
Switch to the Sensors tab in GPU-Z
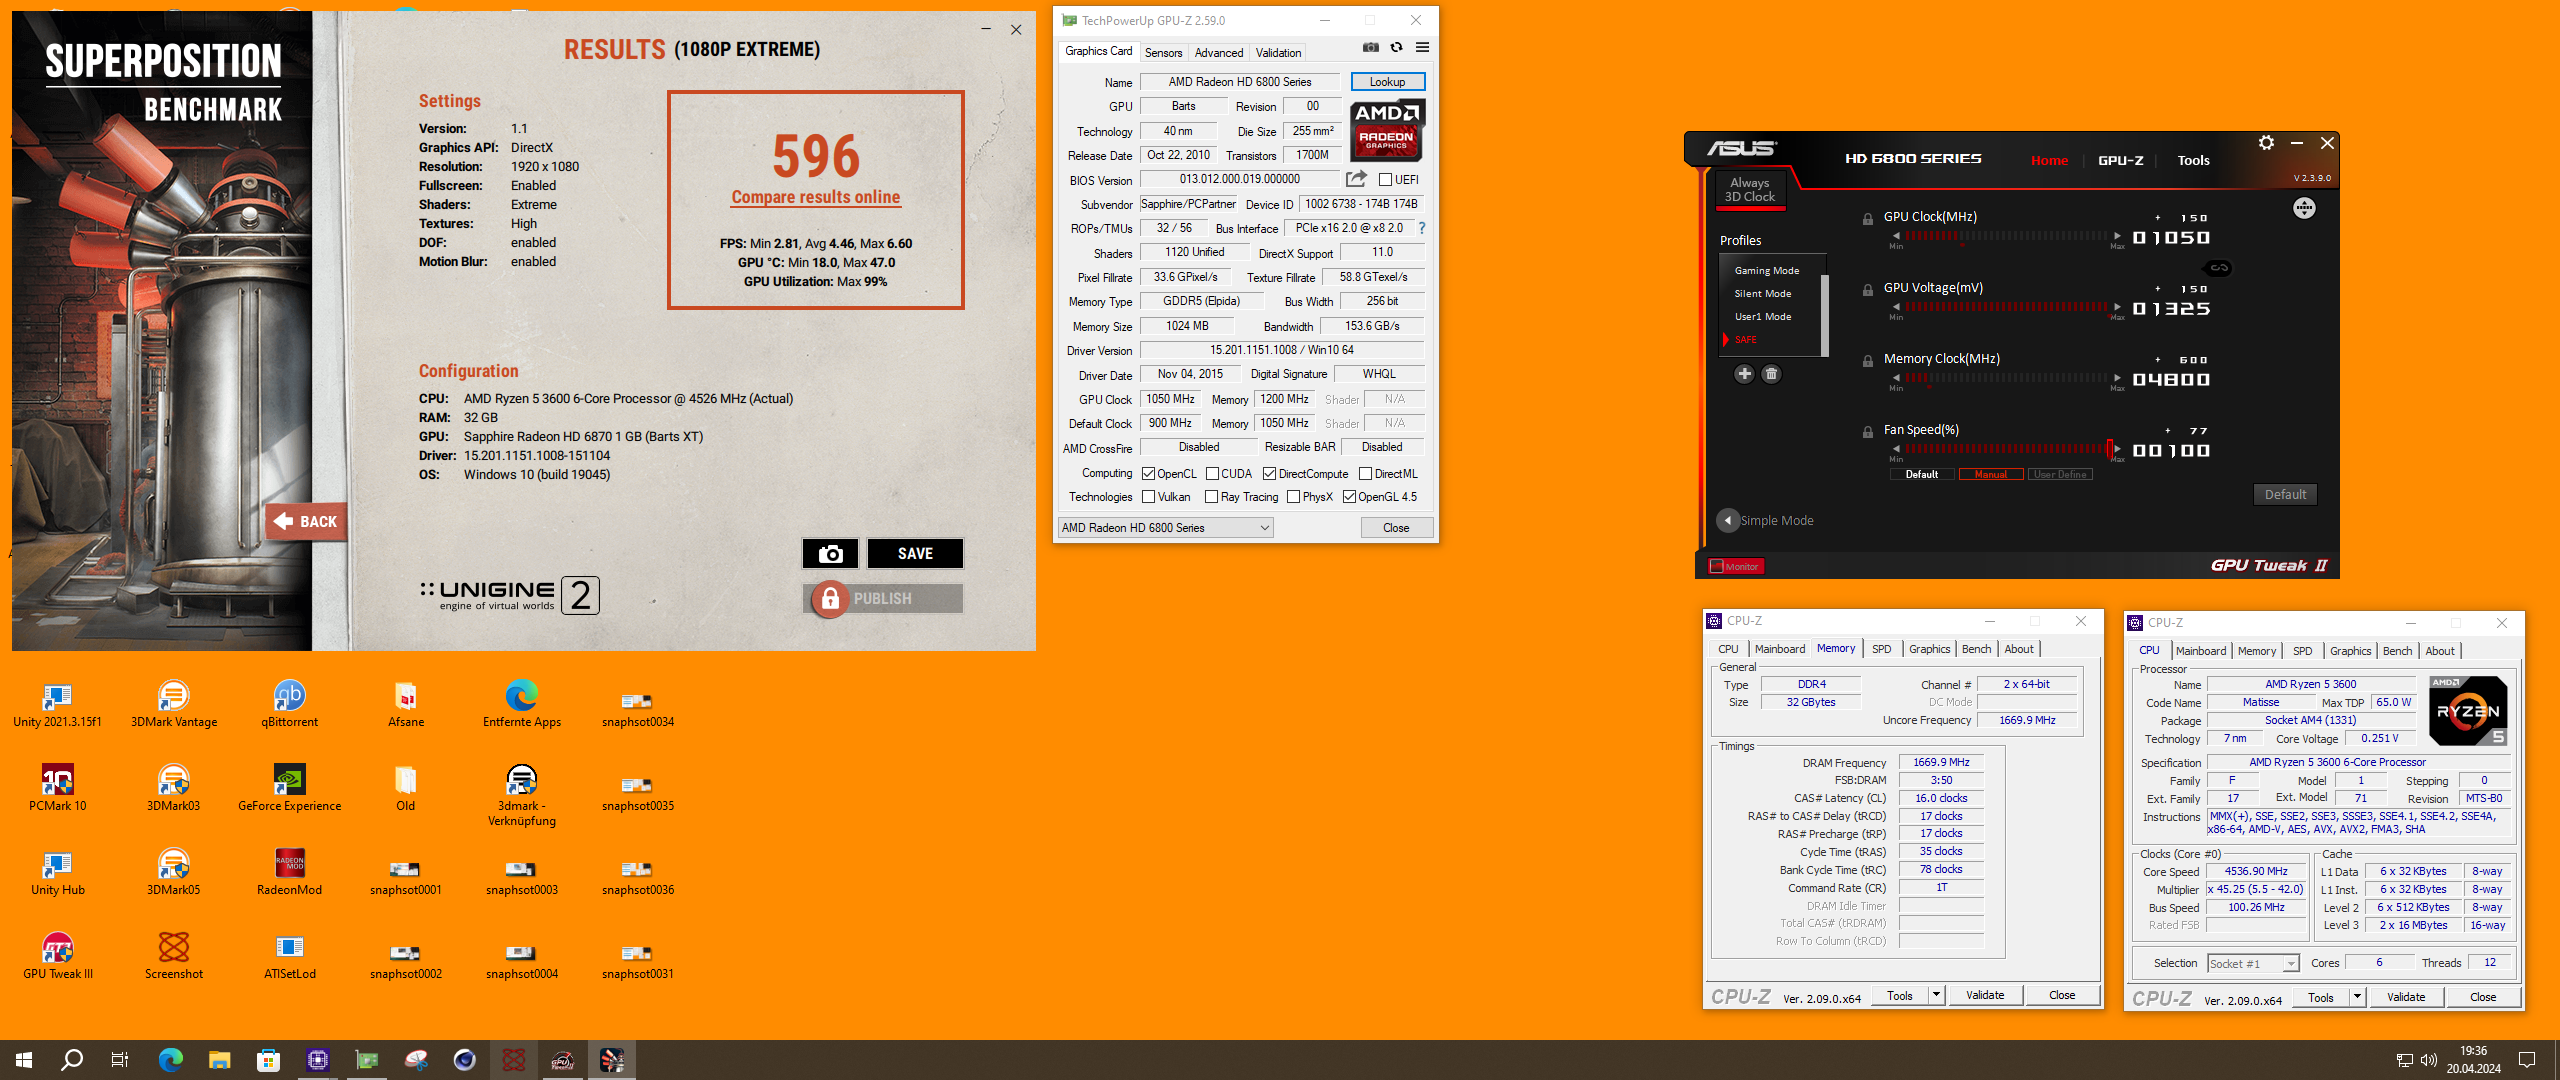pos(1163,53)
